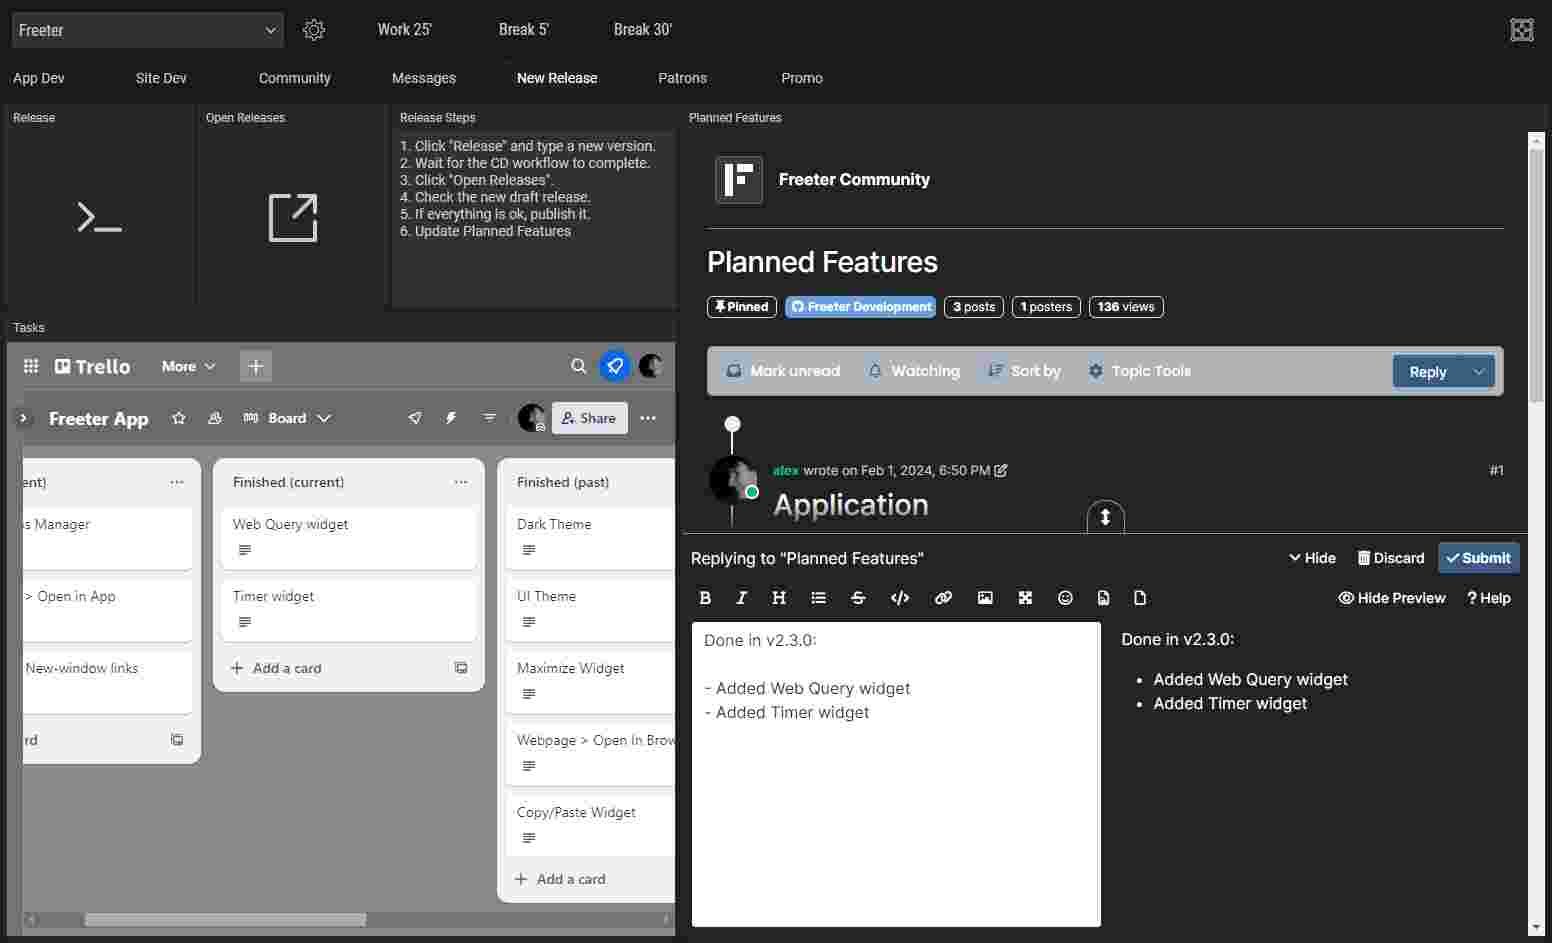Insert heading in reply editor
Viewport: 1552px width, 943px height.
(779, 598)
